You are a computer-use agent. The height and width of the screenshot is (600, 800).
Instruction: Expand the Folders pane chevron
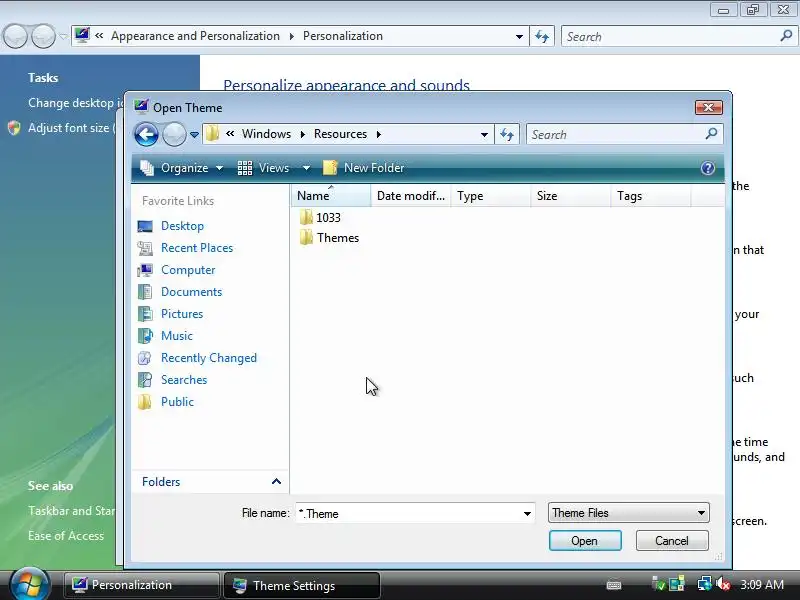[277, 482]
